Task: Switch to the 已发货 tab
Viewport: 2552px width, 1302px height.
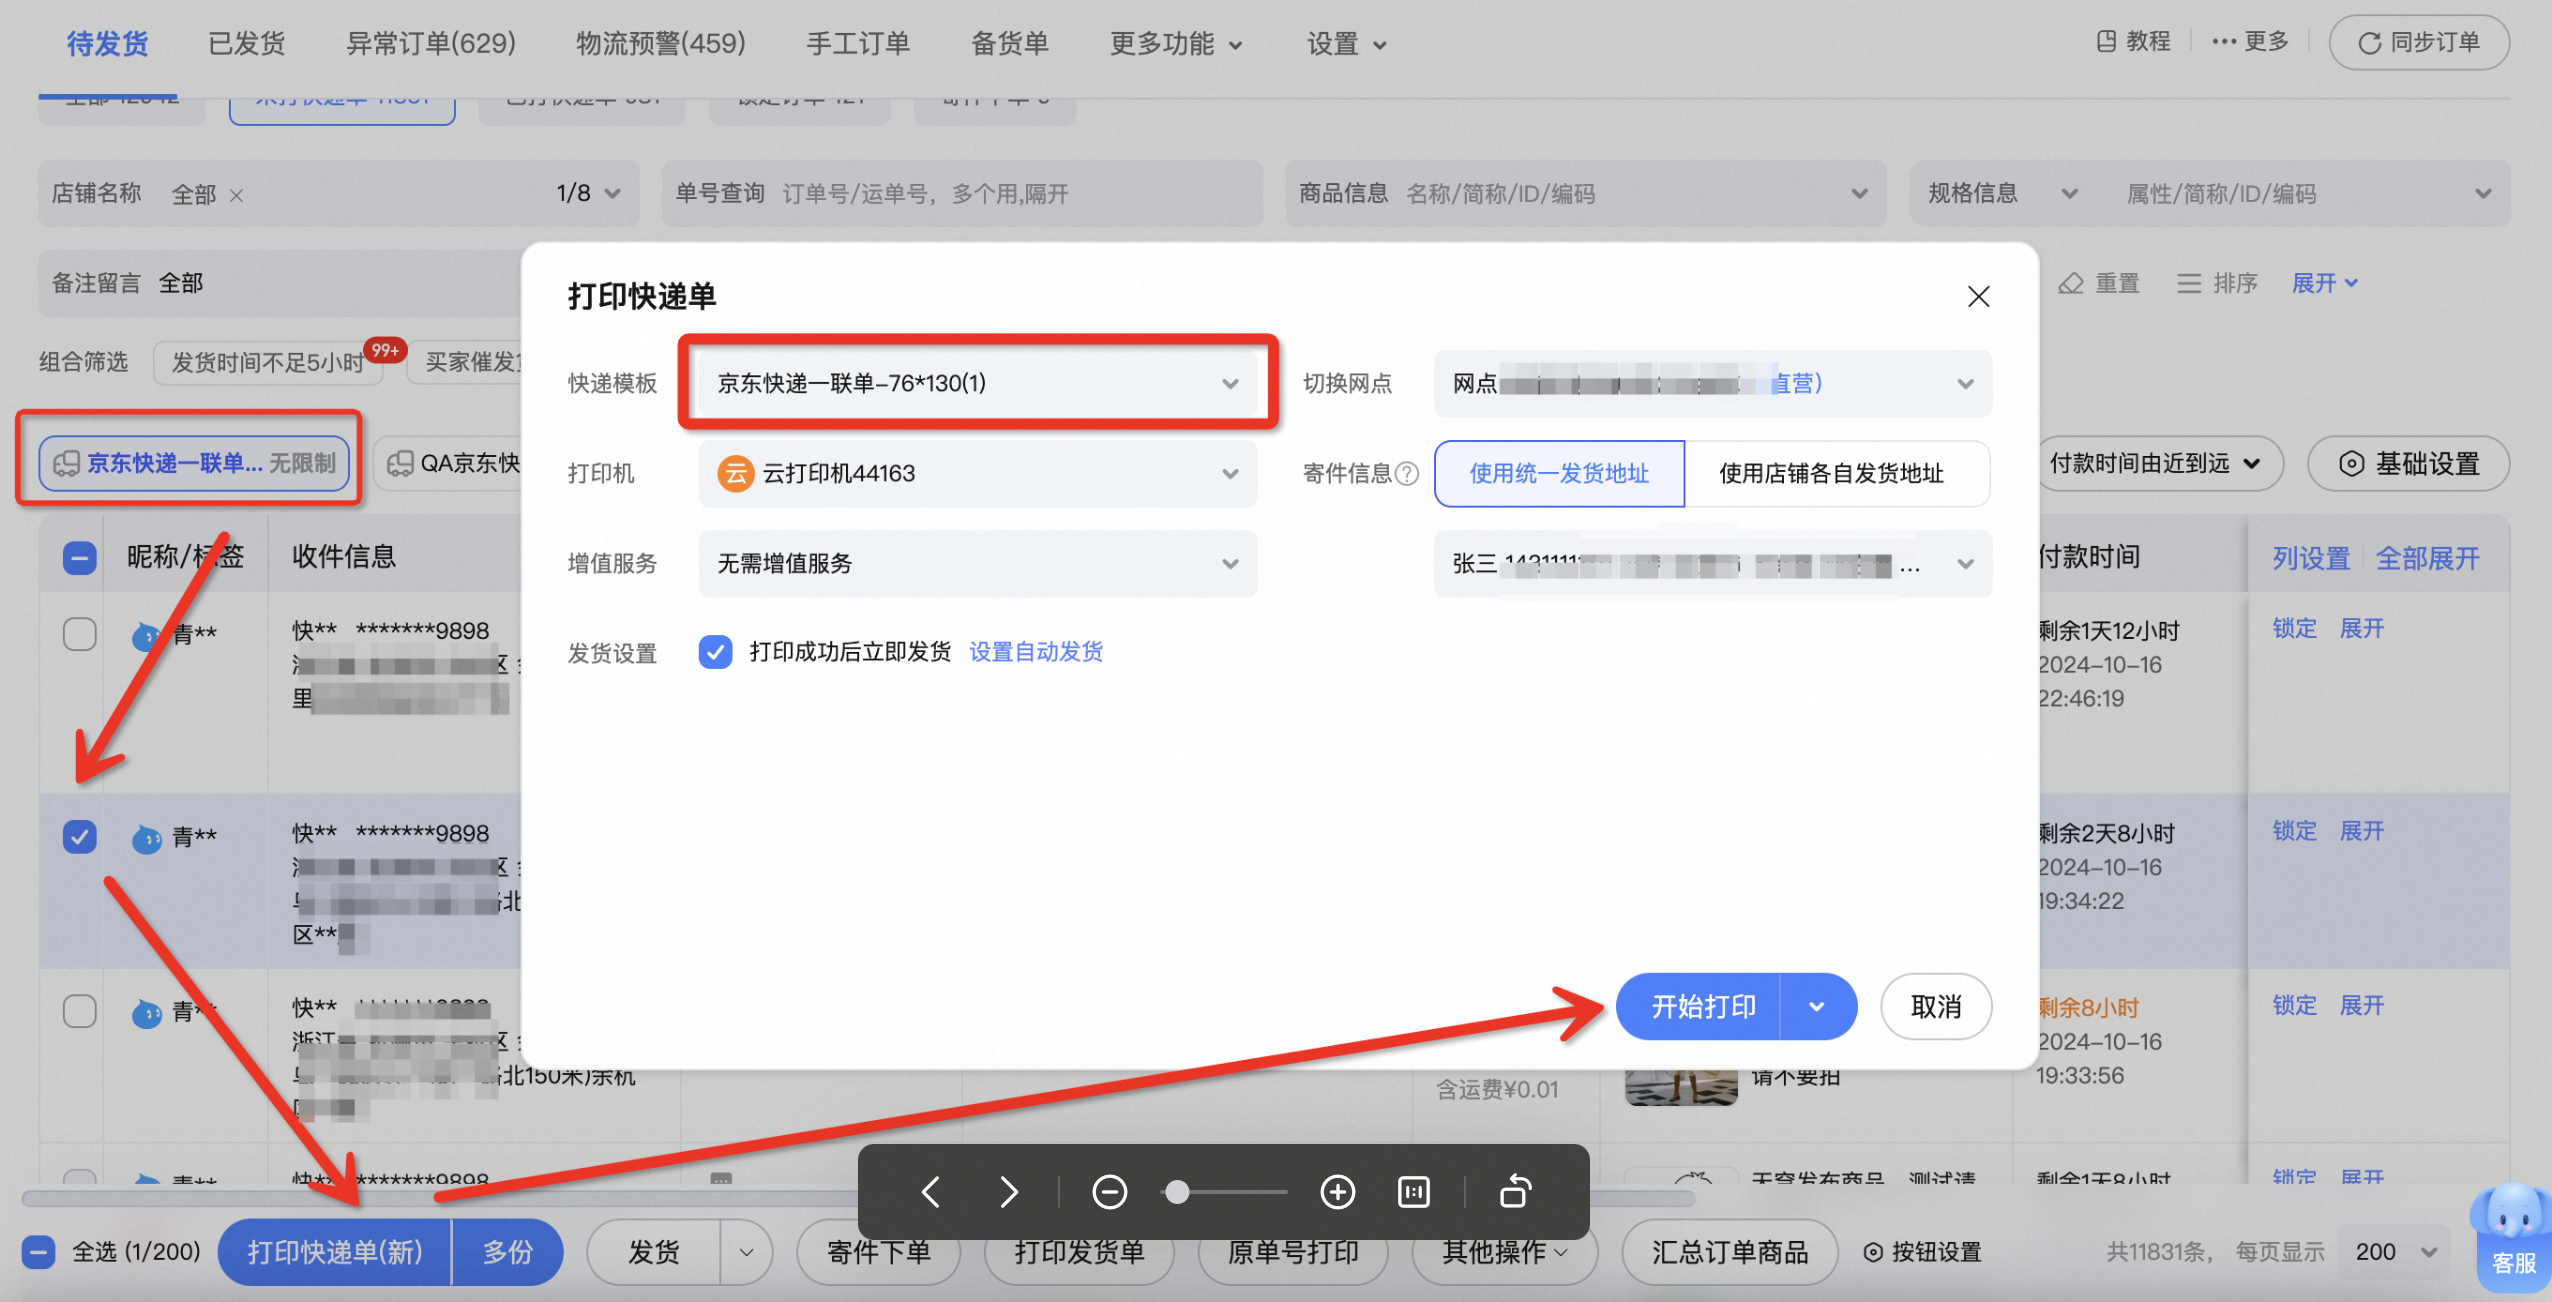Action: pos(246,43)
